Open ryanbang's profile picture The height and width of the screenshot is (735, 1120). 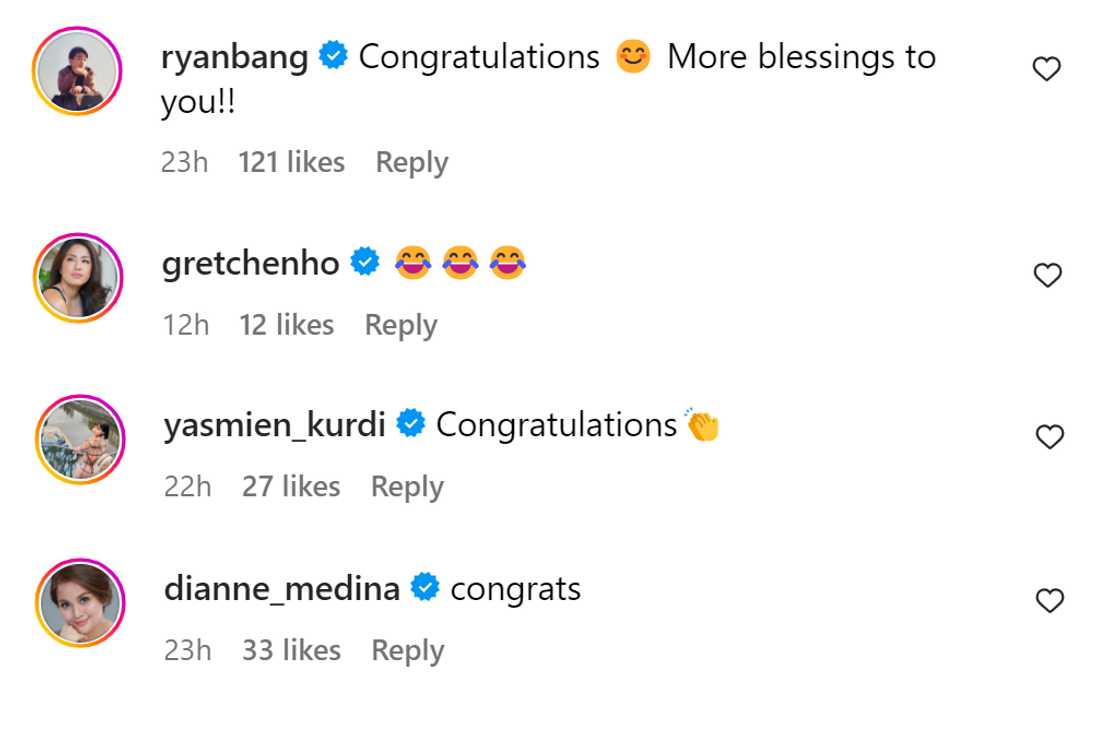[78, 71]
